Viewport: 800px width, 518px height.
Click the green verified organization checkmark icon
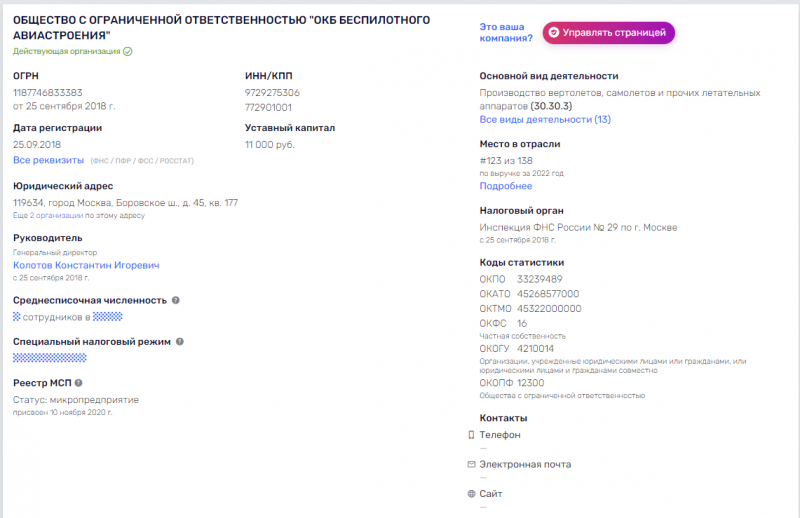pos(128,52)
